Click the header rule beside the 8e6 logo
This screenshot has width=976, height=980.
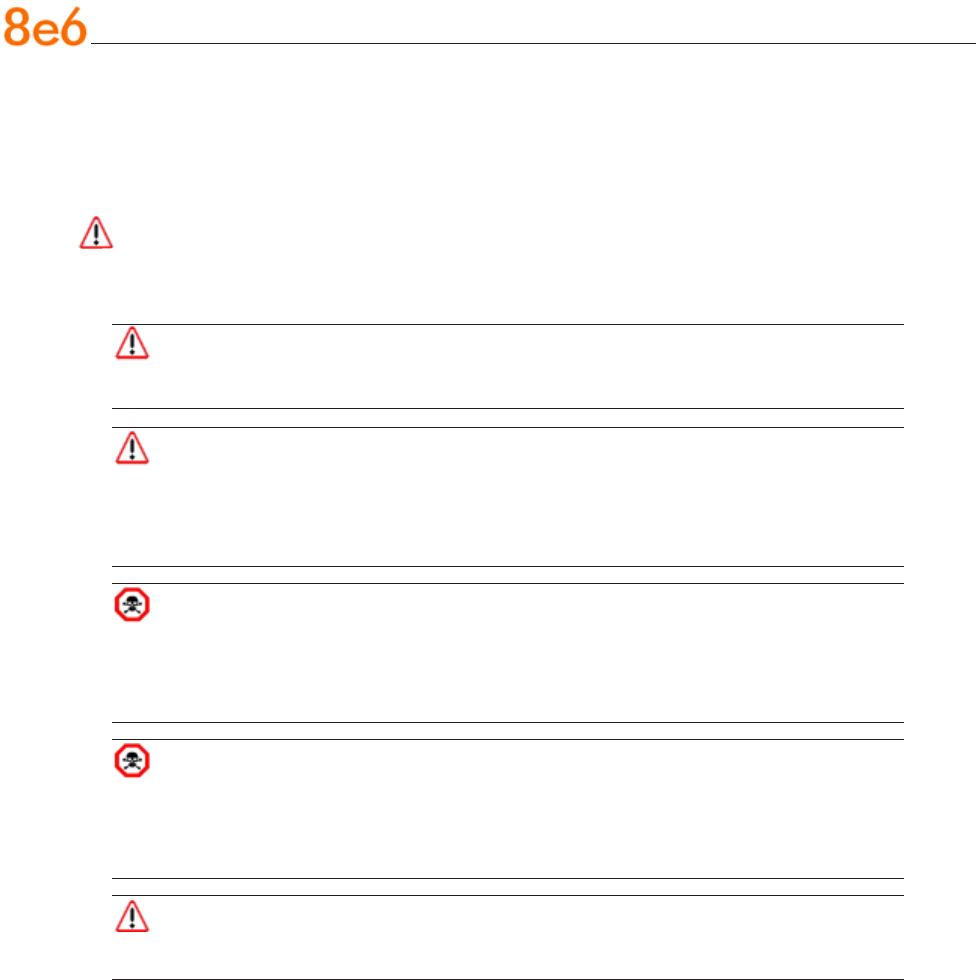530,44
